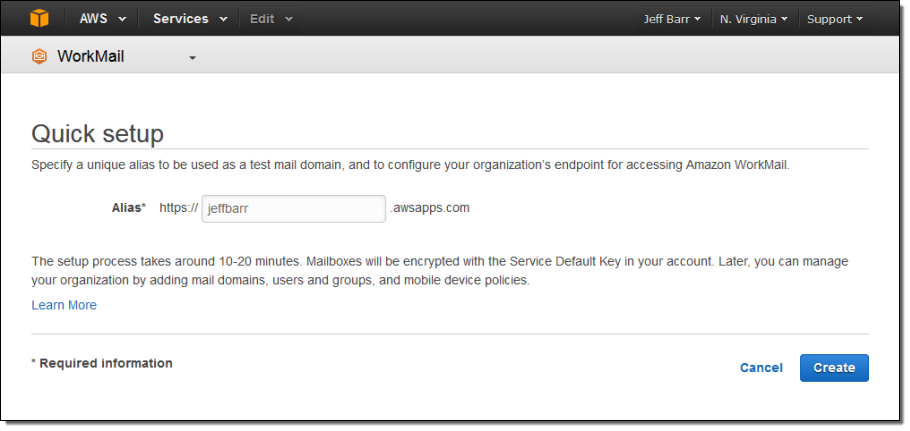
Task: Click the .awsapps.com domain suffix text
Action: click(429, 208)
